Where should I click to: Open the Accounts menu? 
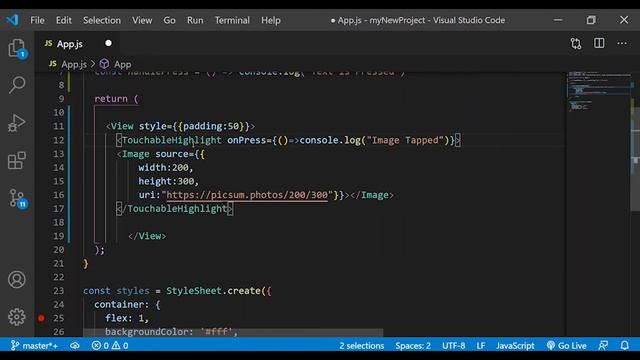(x=17, y=280)
